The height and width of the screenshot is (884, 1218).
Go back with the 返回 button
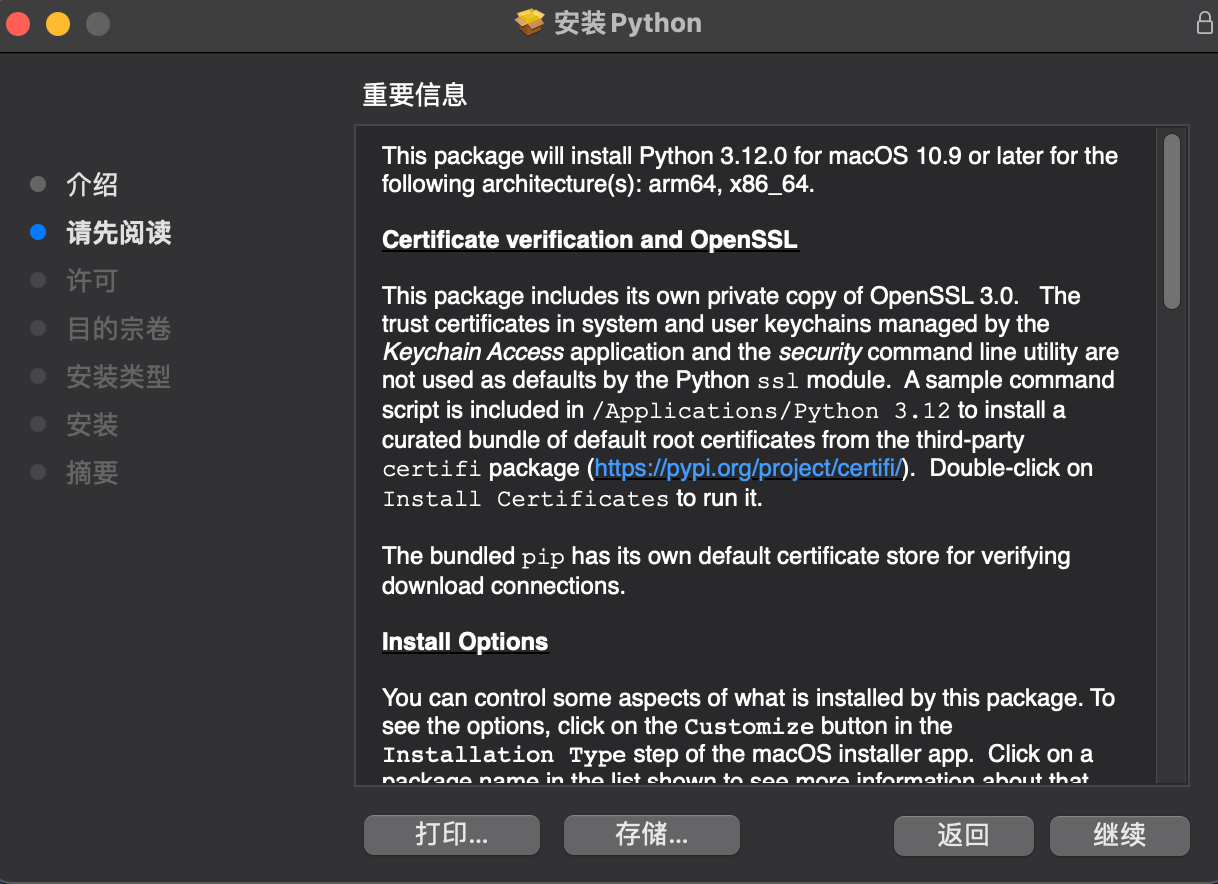tap(963, 835)
